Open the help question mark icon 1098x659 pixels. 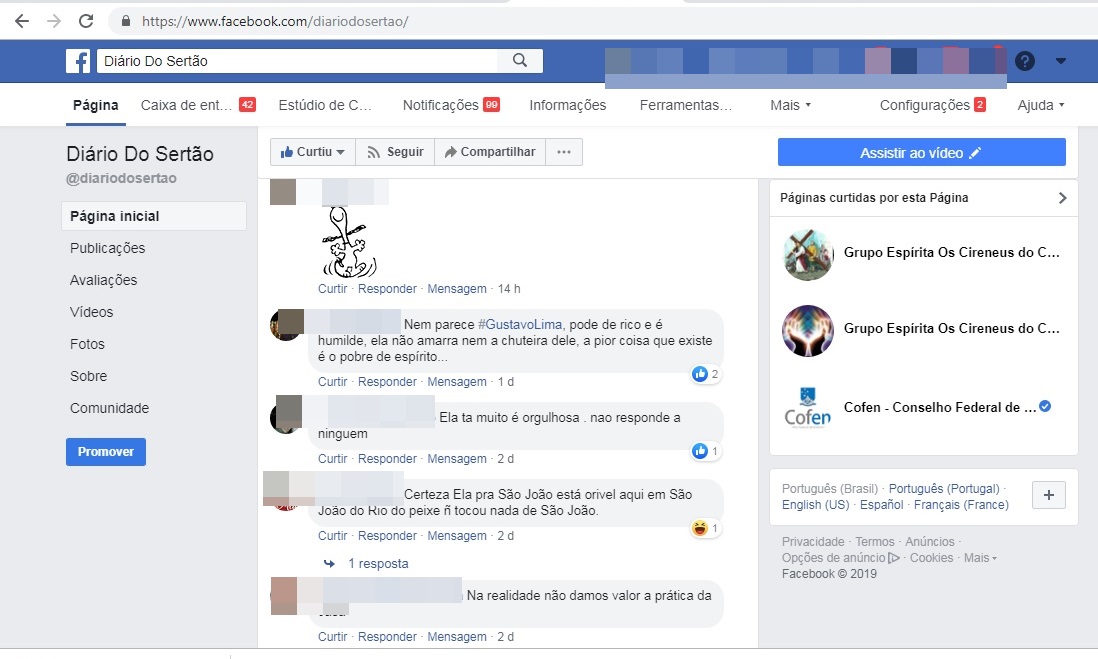[x=1024, y=61]
